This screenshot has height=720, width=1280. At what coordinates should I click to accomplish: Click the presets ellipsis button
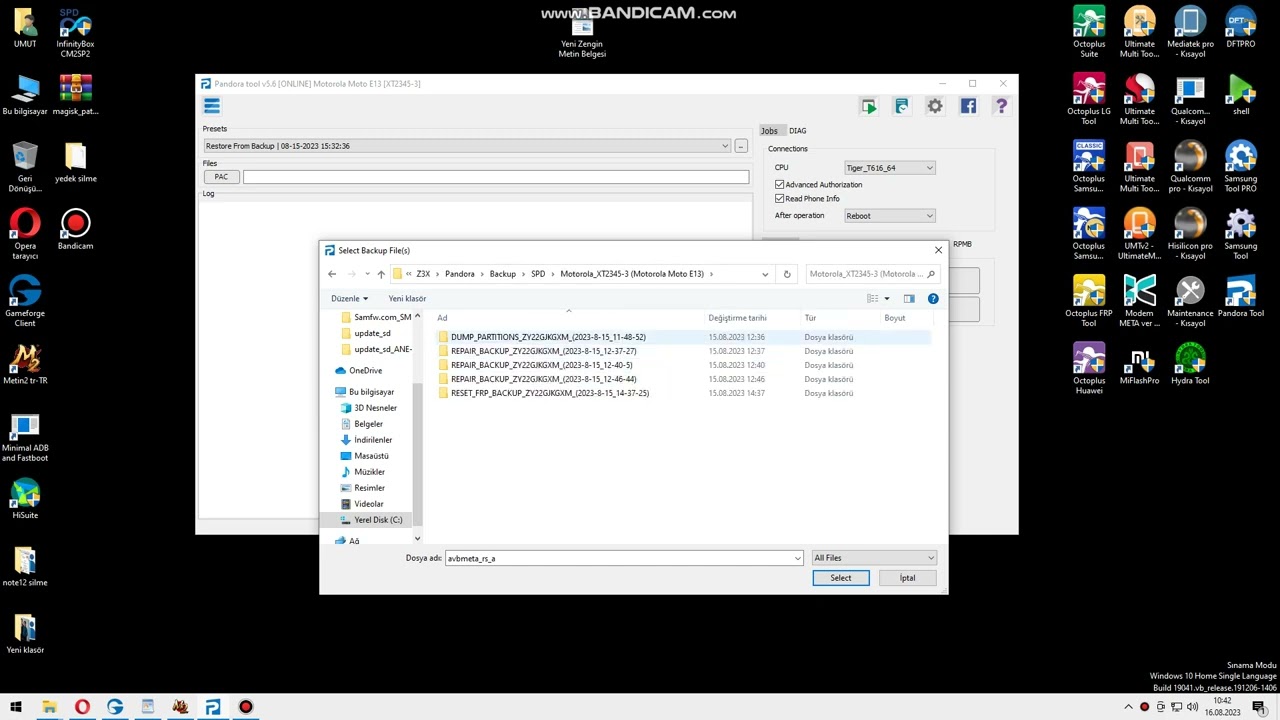(741, 146)
